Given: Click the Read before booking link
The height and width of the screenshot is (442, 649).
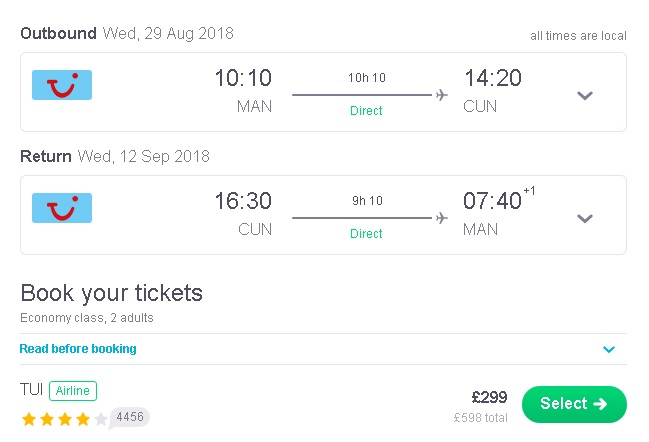Looking at the screenshot, I should tap(78, 349).
